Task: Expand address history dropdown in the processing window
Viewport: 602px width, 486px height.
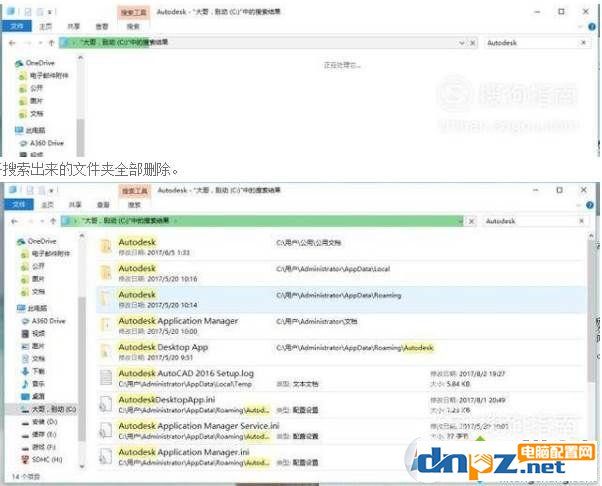Action: click(x=462, y=43)
